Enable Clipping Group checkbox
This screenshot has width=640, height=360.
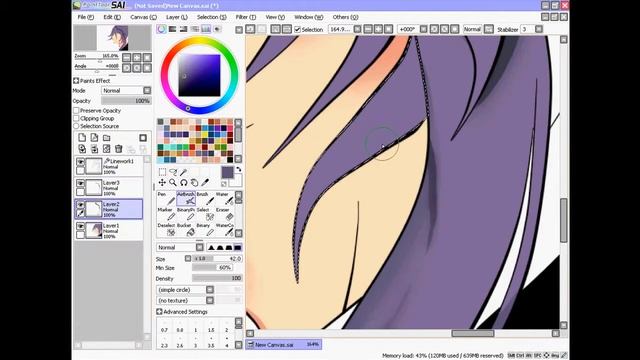coord(76,118)
